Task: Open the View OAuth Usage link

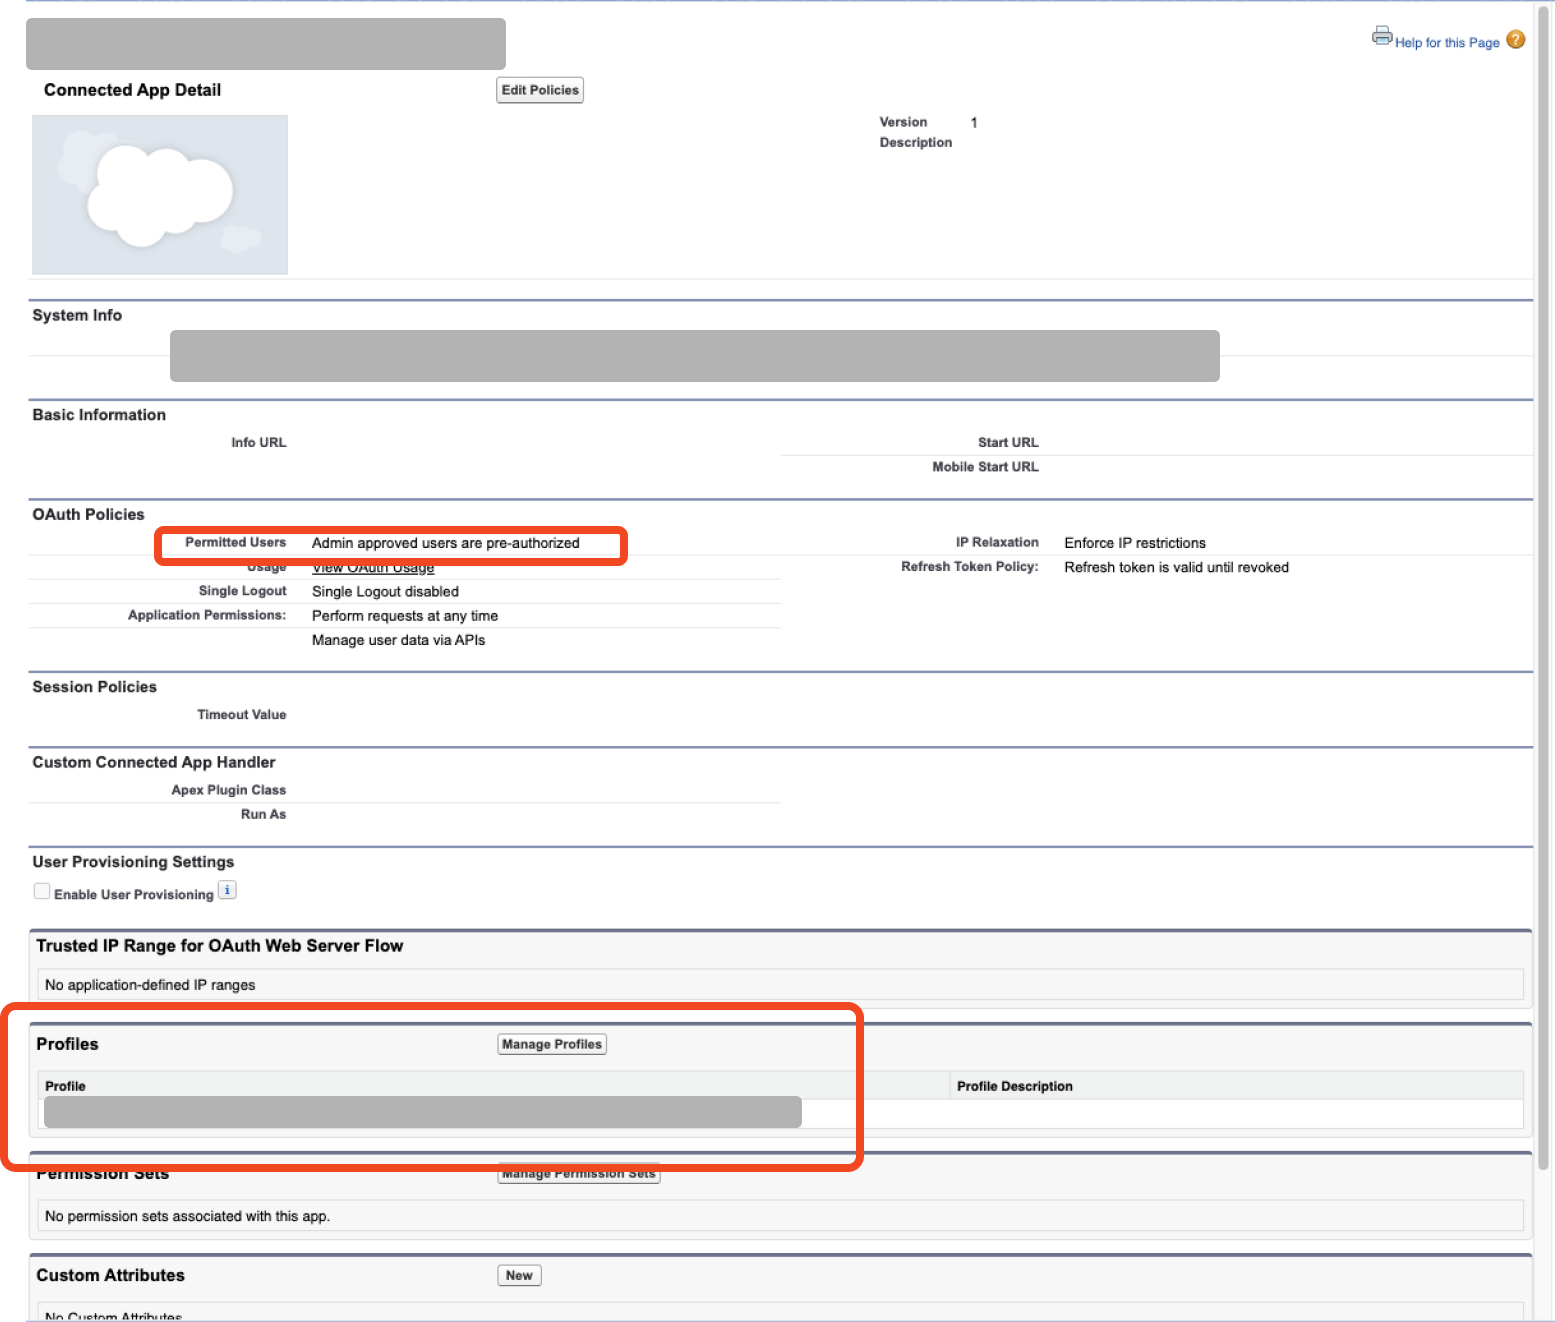Action: coord(373,567)
